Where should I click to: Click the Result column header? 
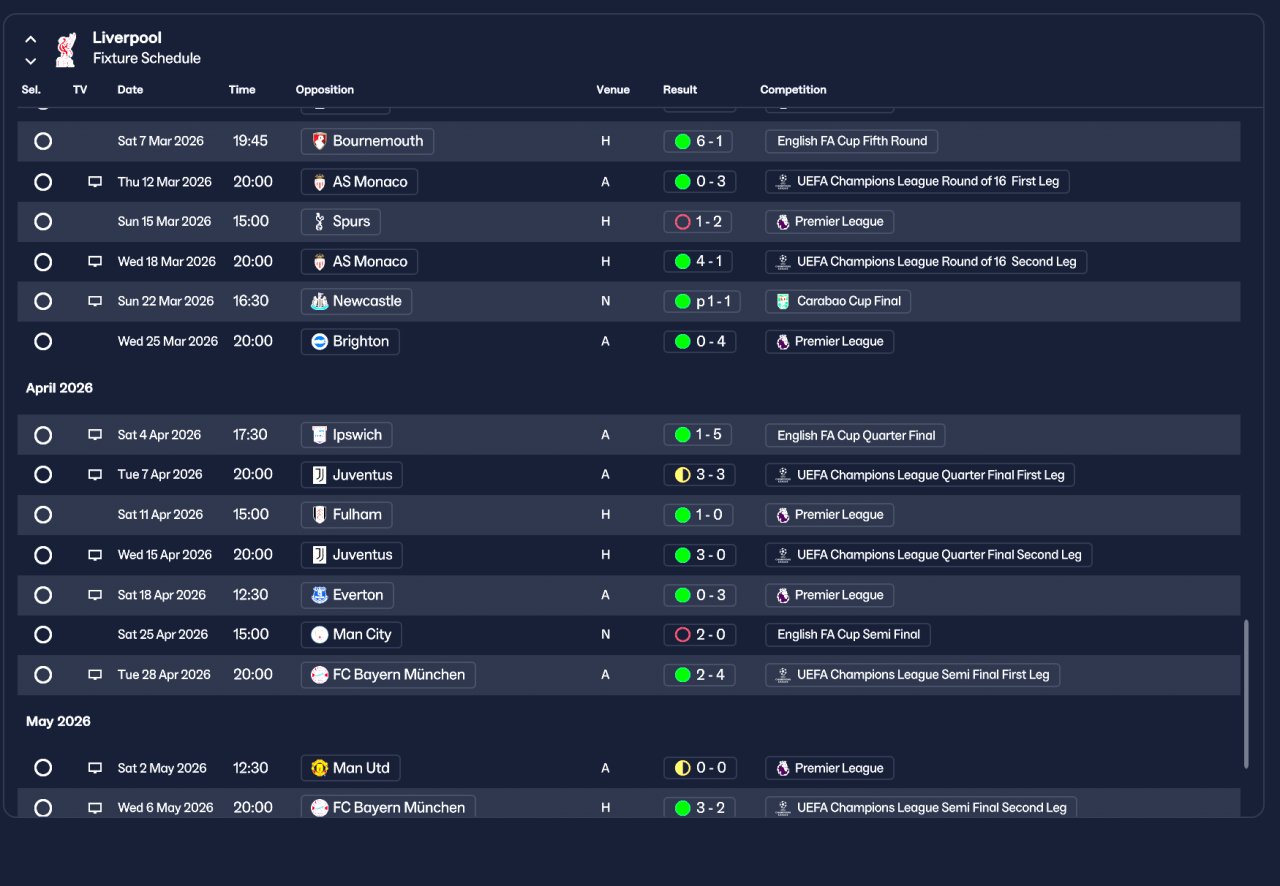pyautogui.click(x=680, y=90)
